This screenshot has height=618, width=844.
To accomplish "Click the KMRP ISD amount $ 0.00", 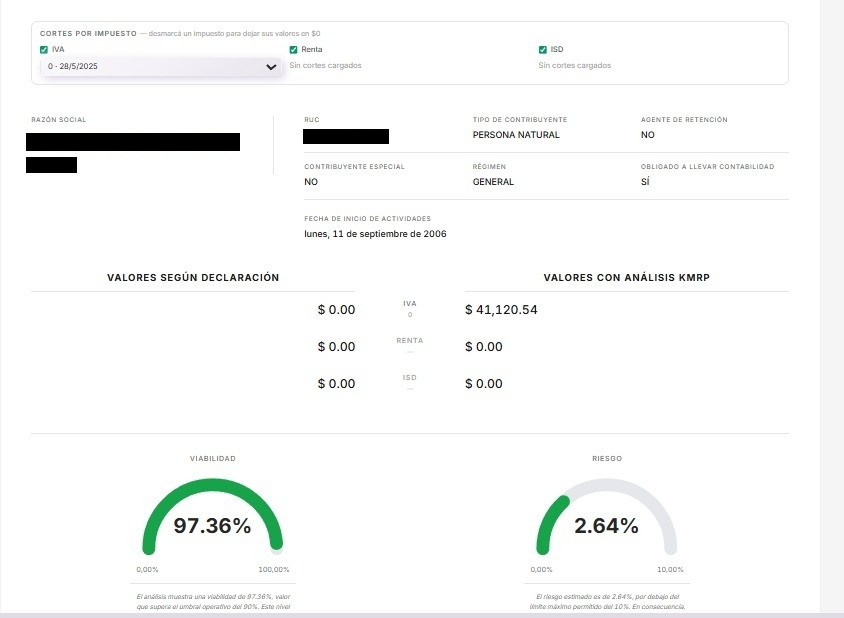I will tap(484, 384).
